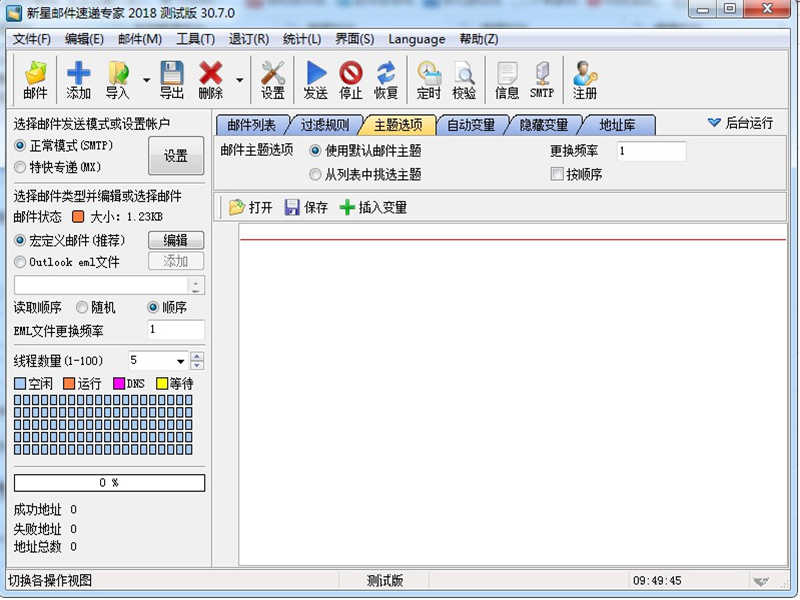Choose 顺序 read order radio
Viewport: 800px width, 600px height.
(153, 307)
